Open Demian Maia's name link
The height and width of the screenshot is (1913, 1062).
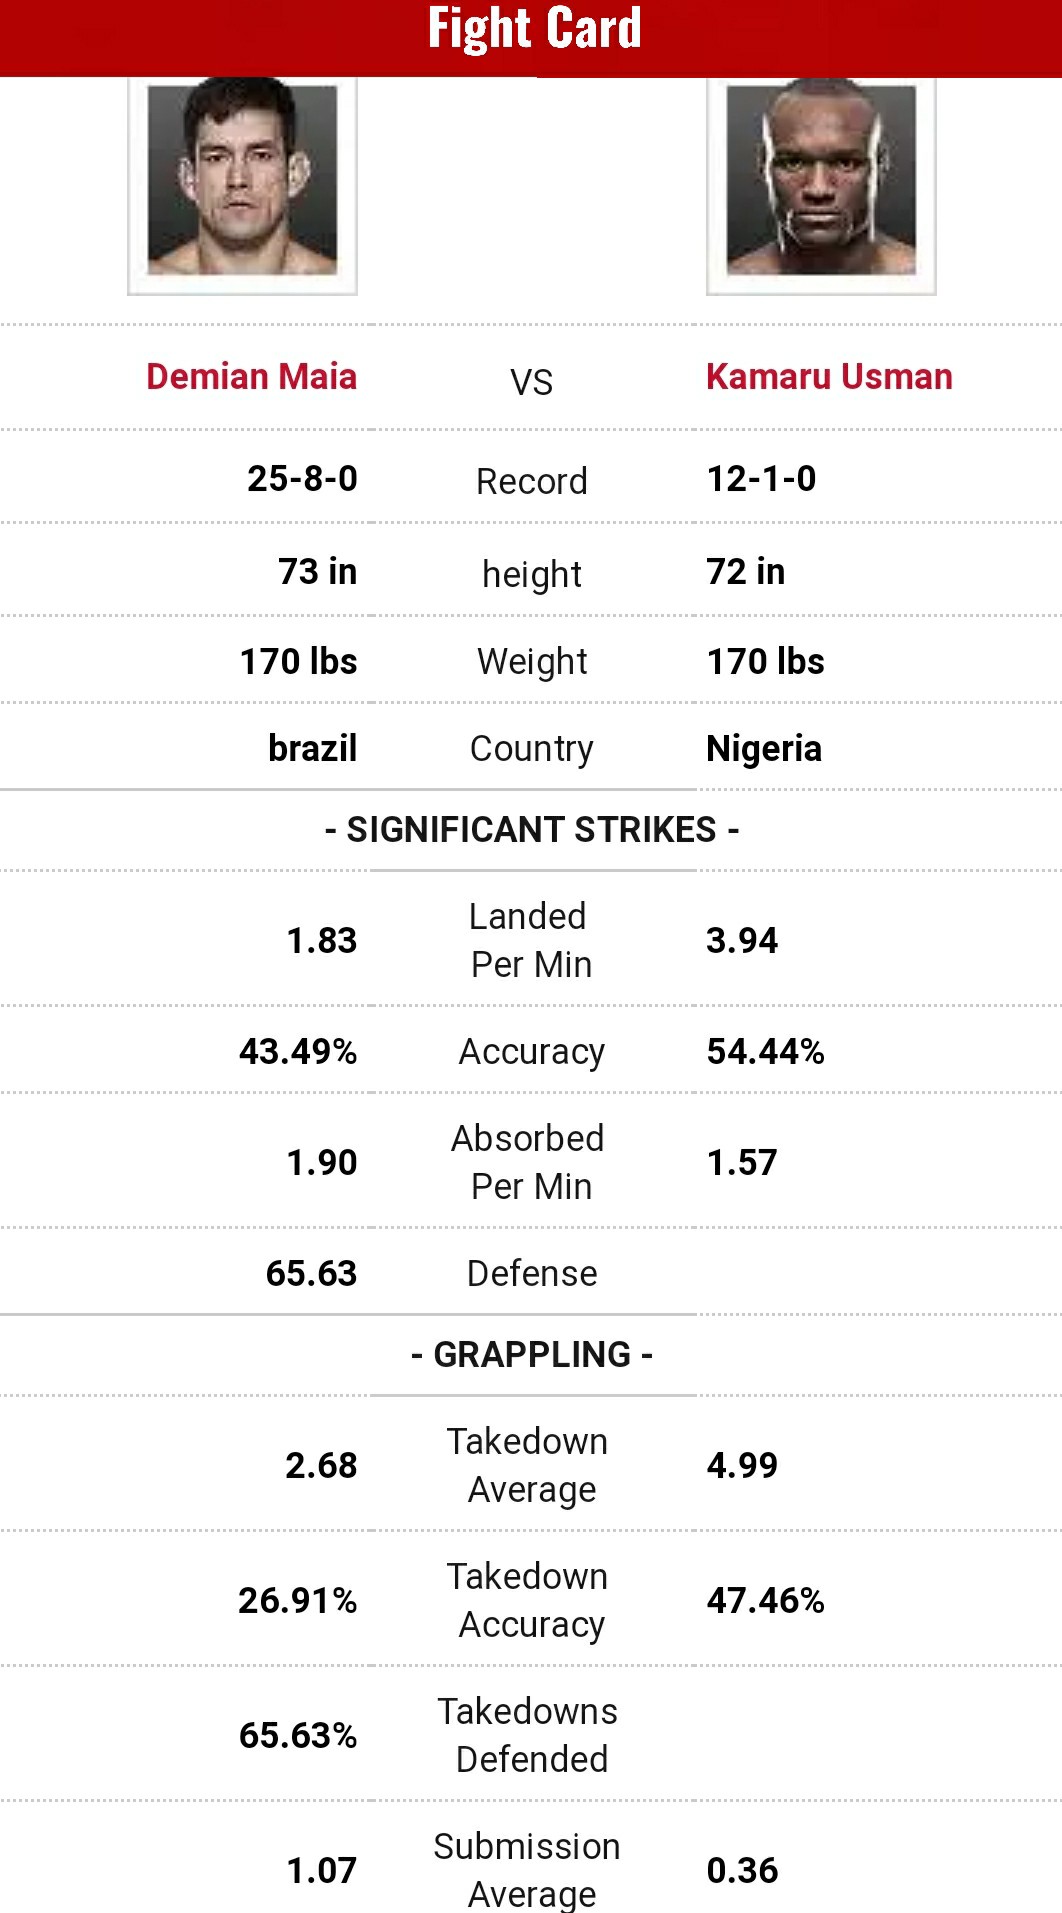[x=251, y=377]
